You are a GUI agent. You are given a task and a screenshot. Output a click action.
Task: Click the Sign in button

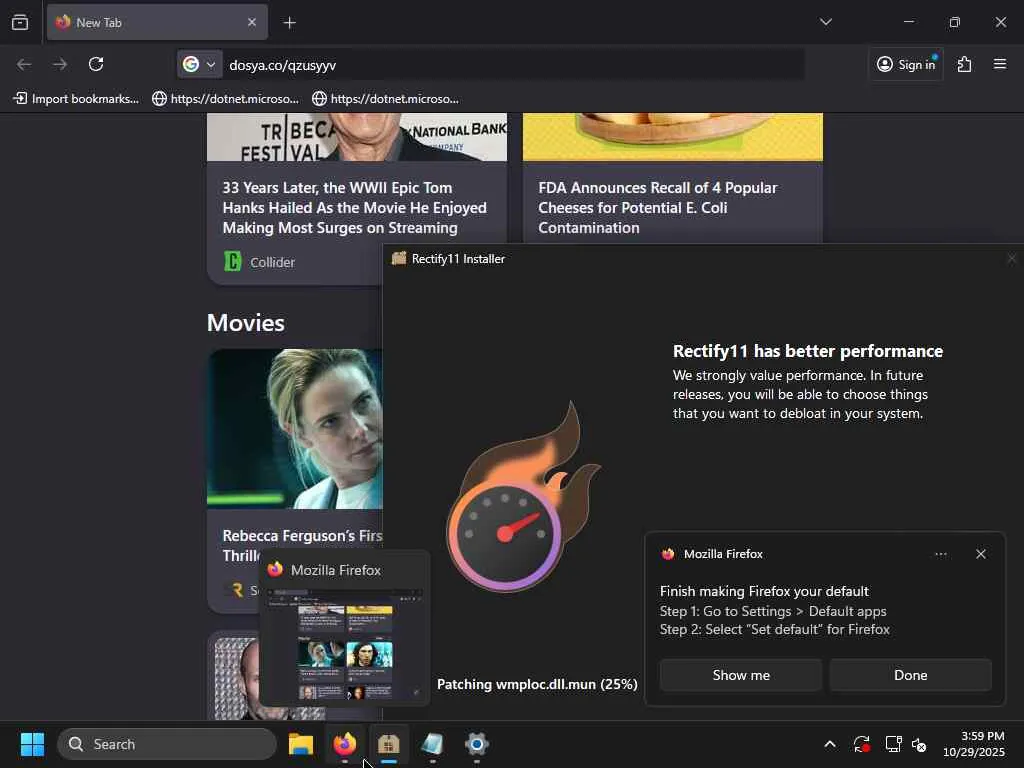pos(906,64)
